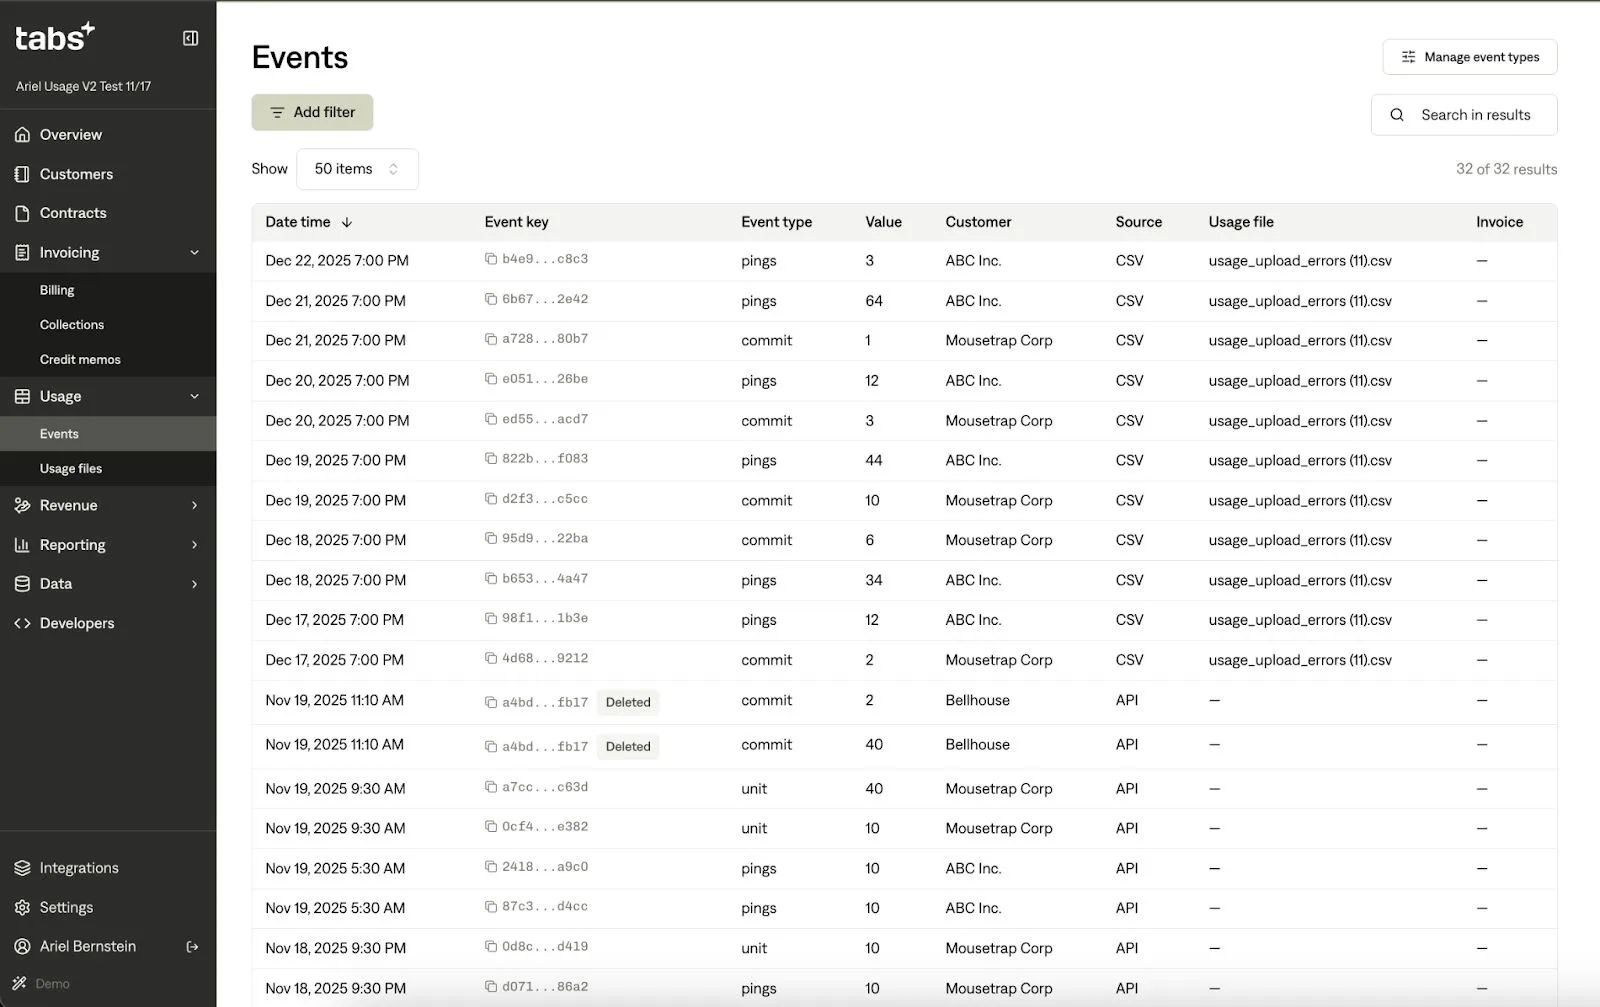Click the Developers code icon
Screen dimensions: 1600x1007
coord(22,623)
